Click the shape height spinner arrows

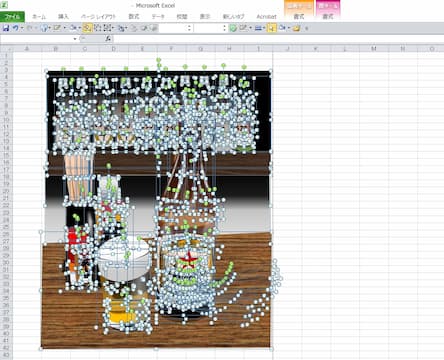point(189,28)
